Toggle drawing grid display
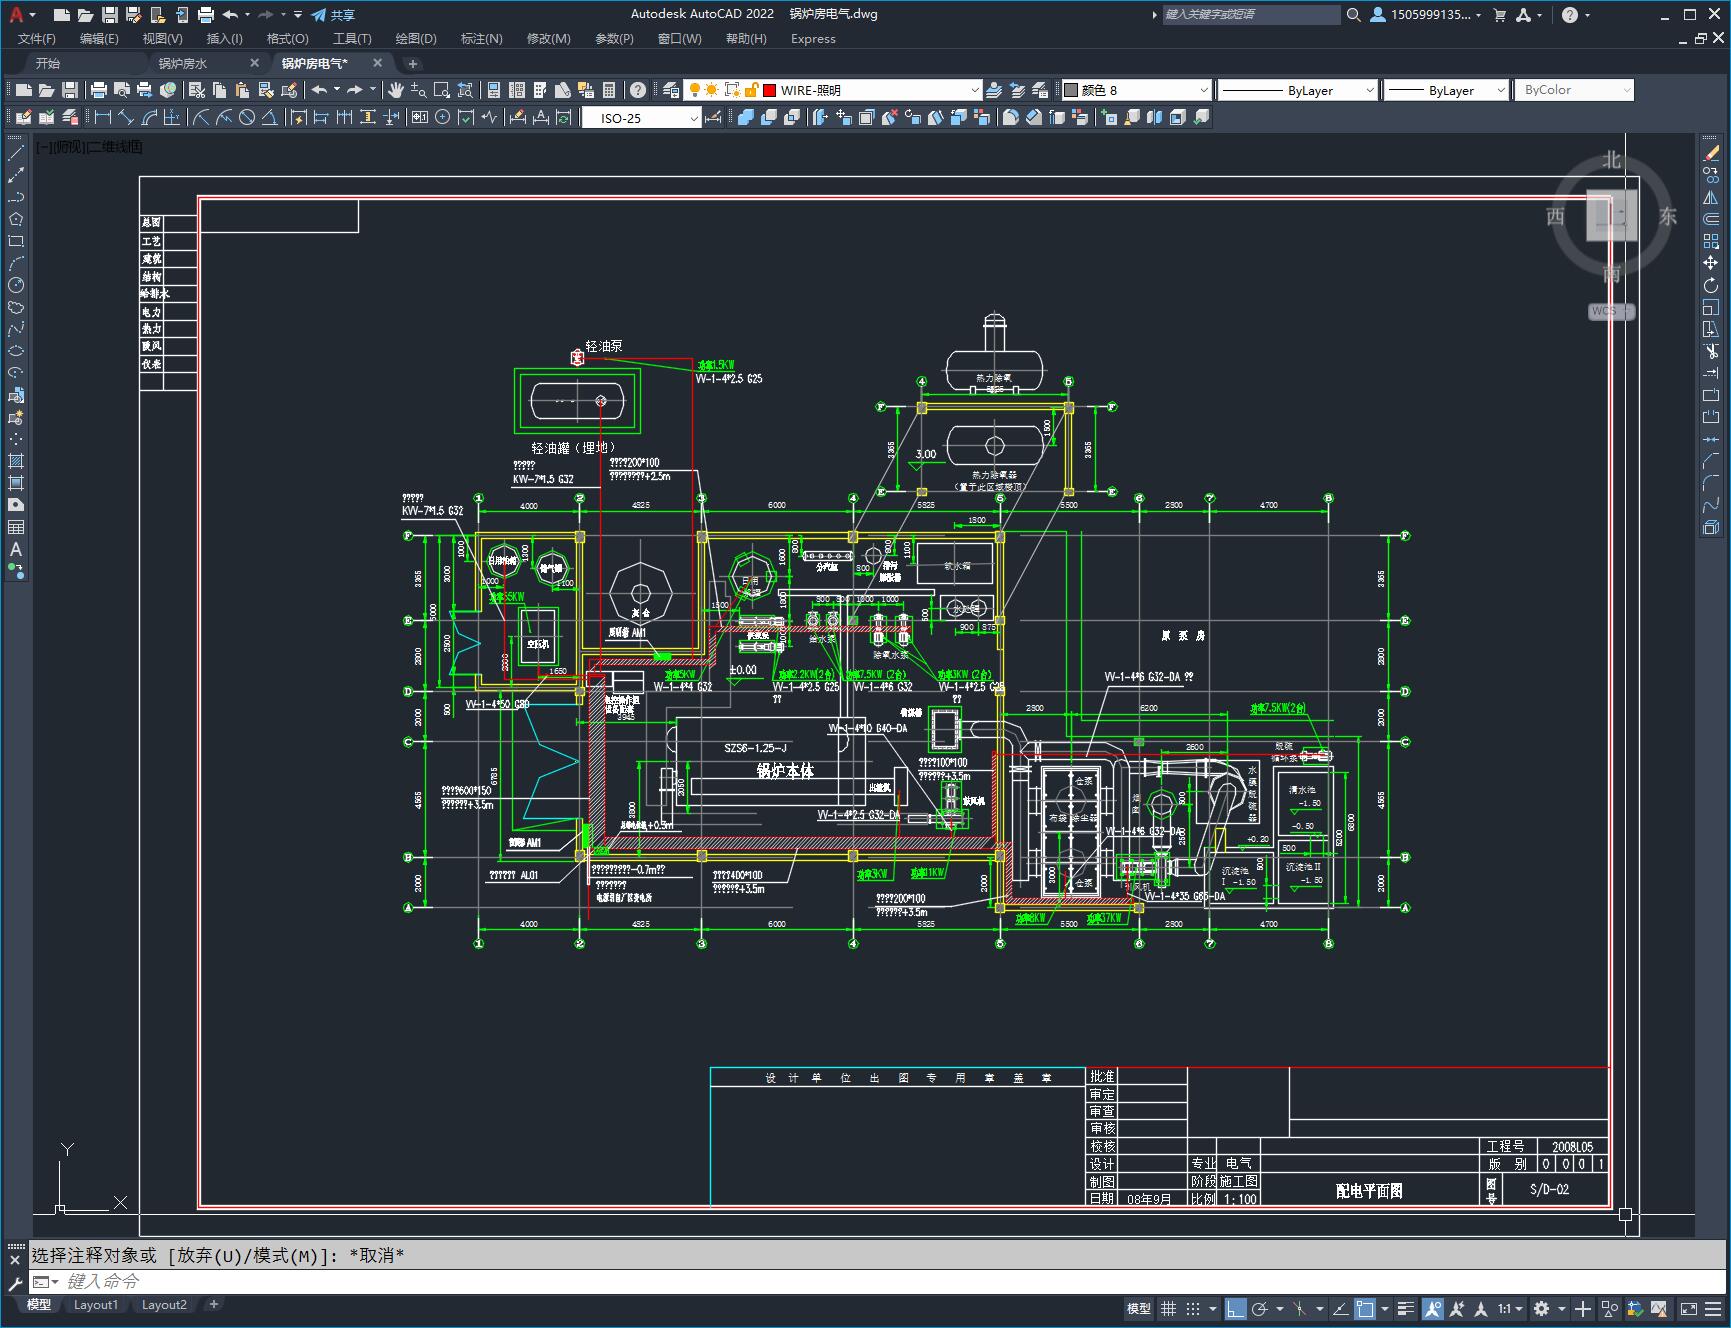The height and width of the screenshot is (1328, 1731). pos(1168,1308)
